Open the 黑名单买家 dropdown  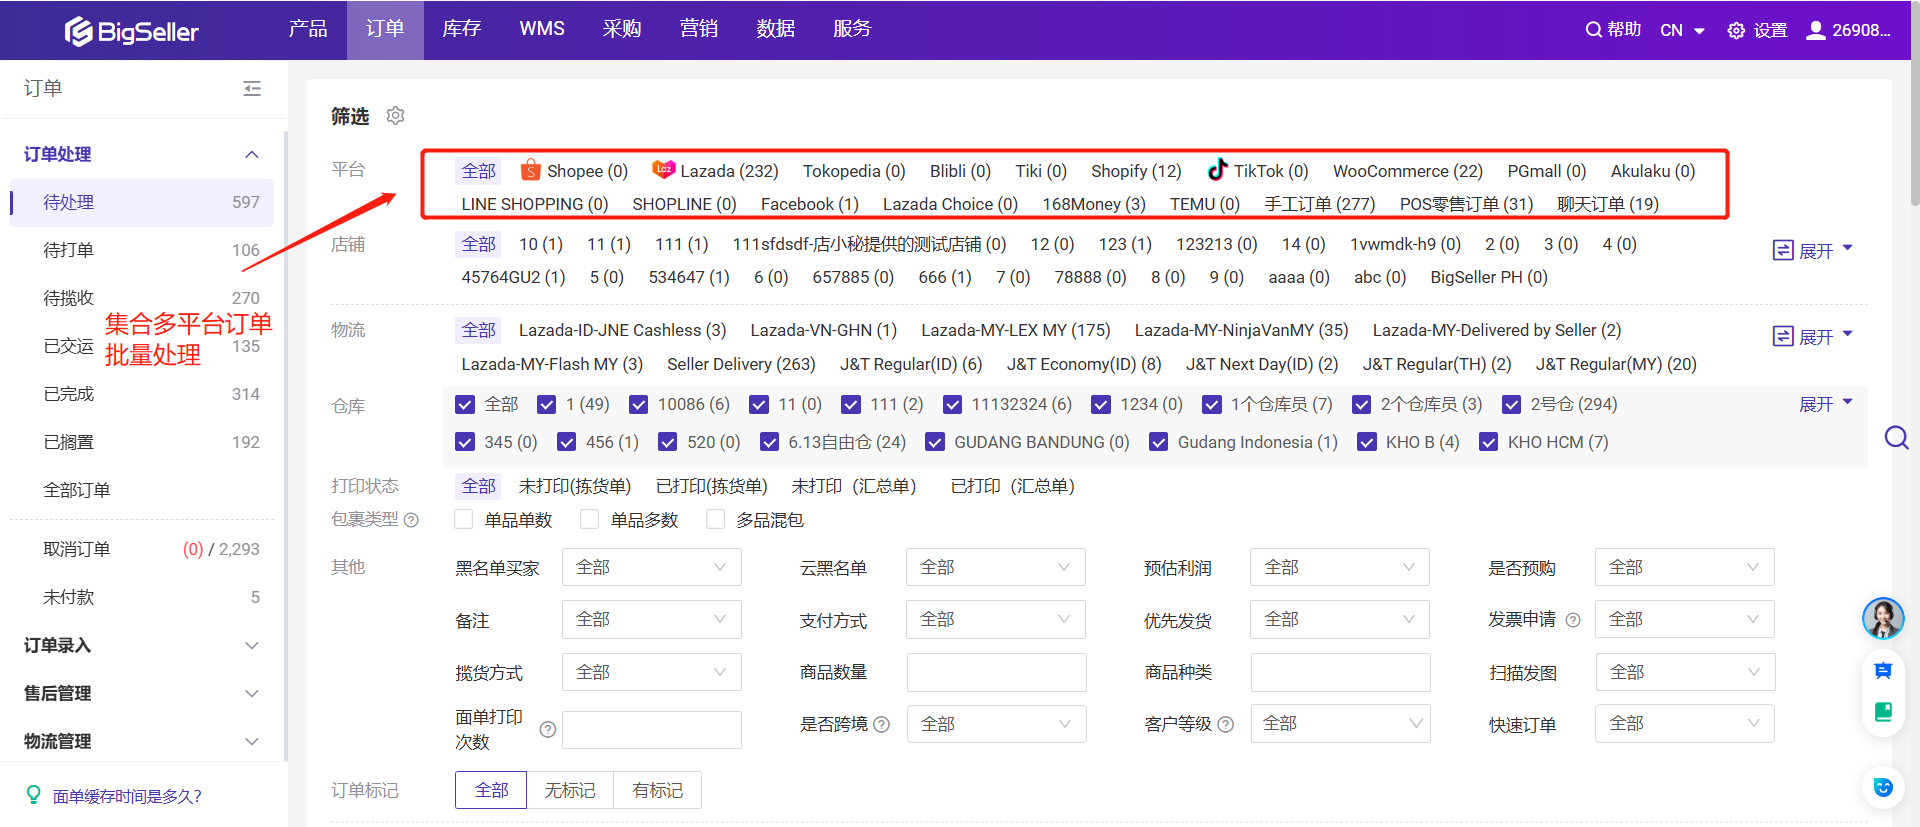point(651,567)
